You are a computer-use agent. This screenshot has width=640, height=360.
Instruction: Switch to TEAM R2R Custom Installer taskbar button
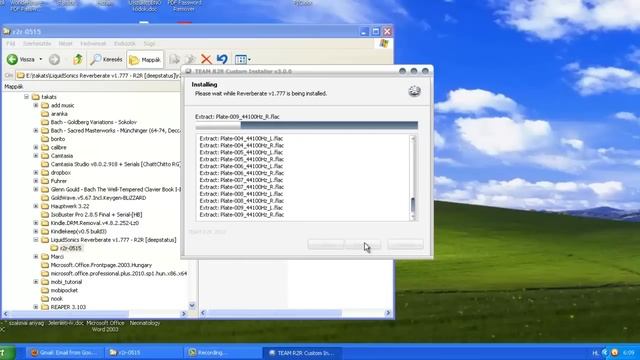click(302, 353)
